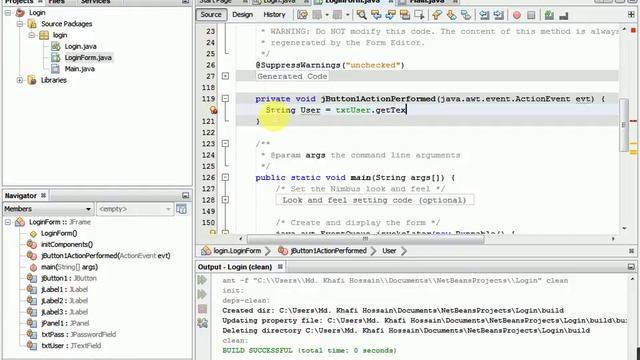Collapse the Source Packages node
This screenshot has width=640, height=360.
tap(20, 24)
